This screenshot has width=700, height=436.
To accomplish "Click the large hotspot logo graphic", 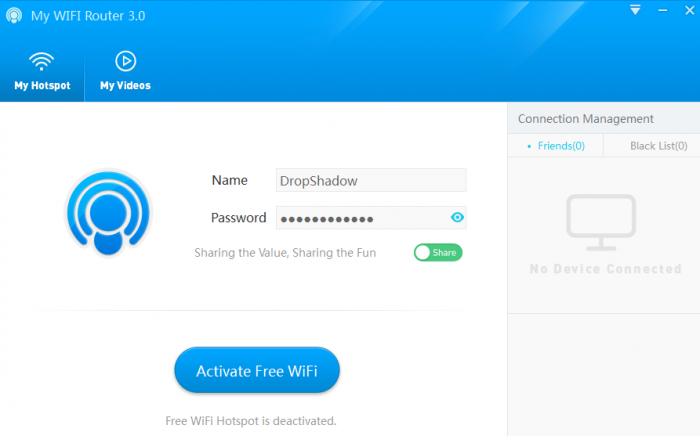I will pos(108,212).
